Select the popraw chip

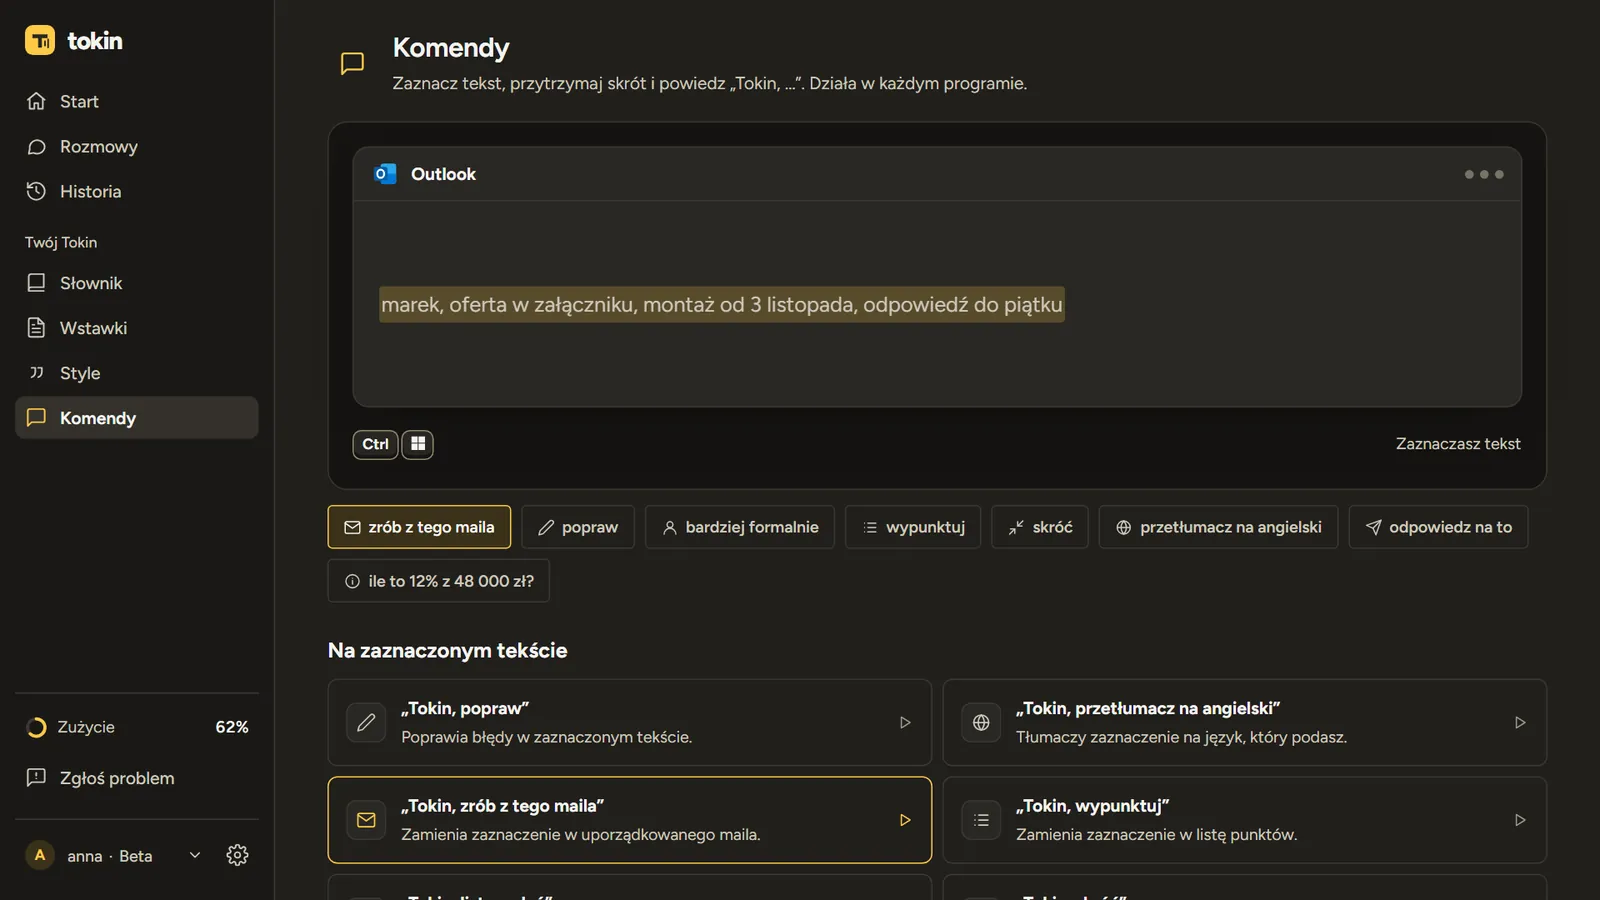click(x=578, y=527)
